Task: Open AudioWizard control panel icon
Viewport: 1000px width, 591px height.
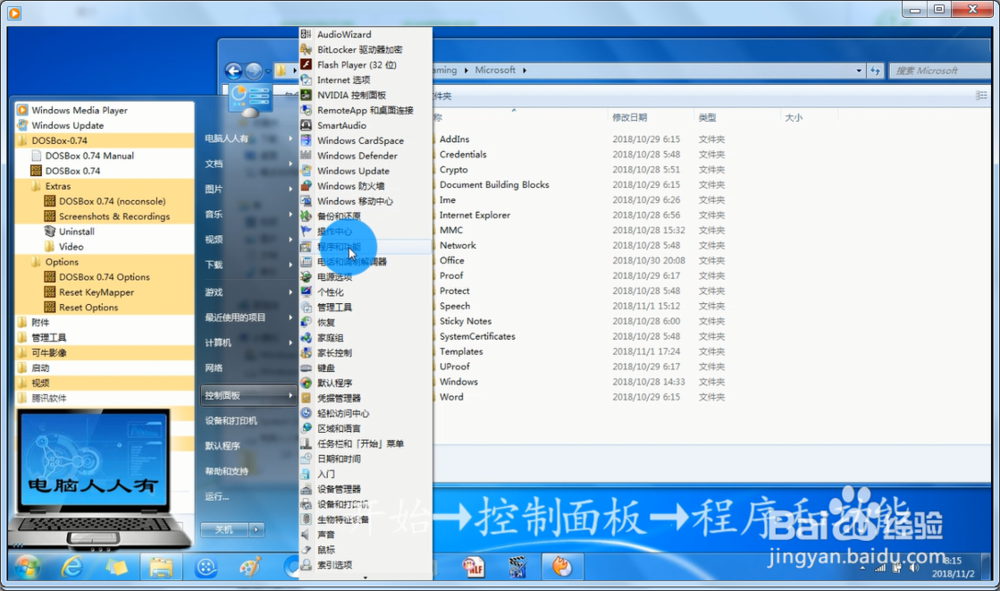Action: tap(306, 34)
